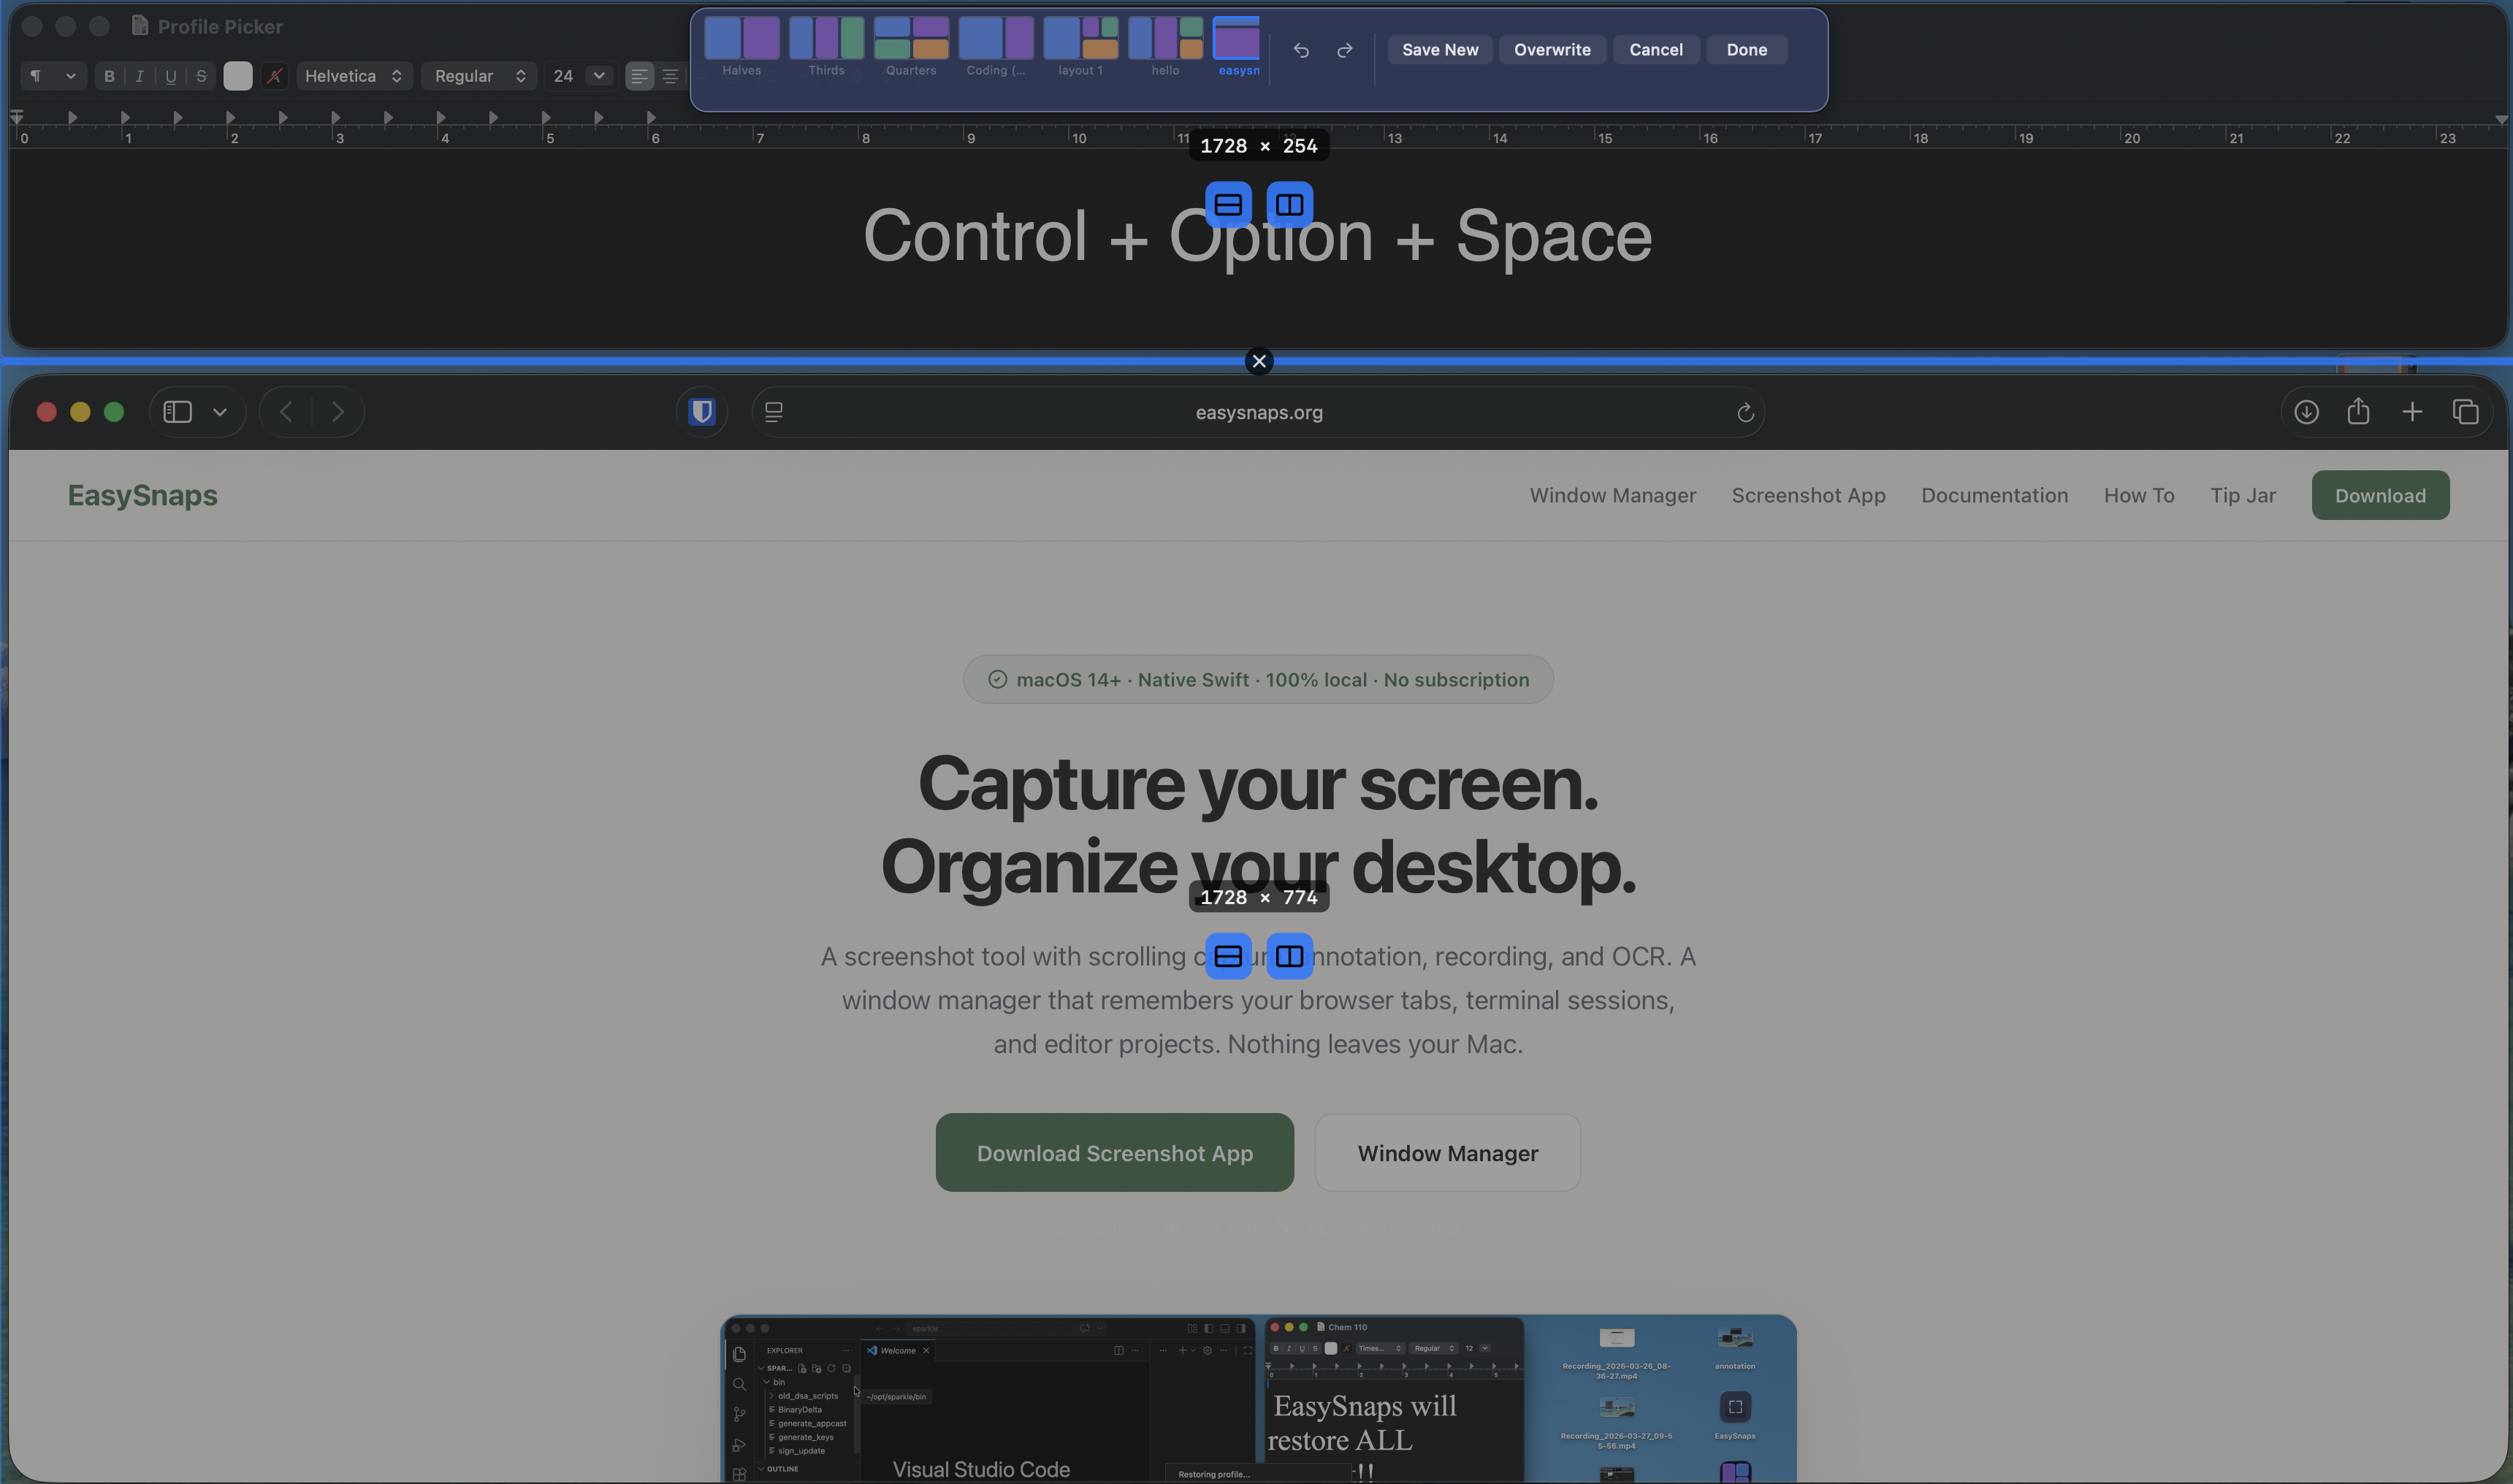Screen dimensions: 2513x1484
Task: Split the 1728 × 254 zone with the horizontal-split icon
Action: 1228,205
